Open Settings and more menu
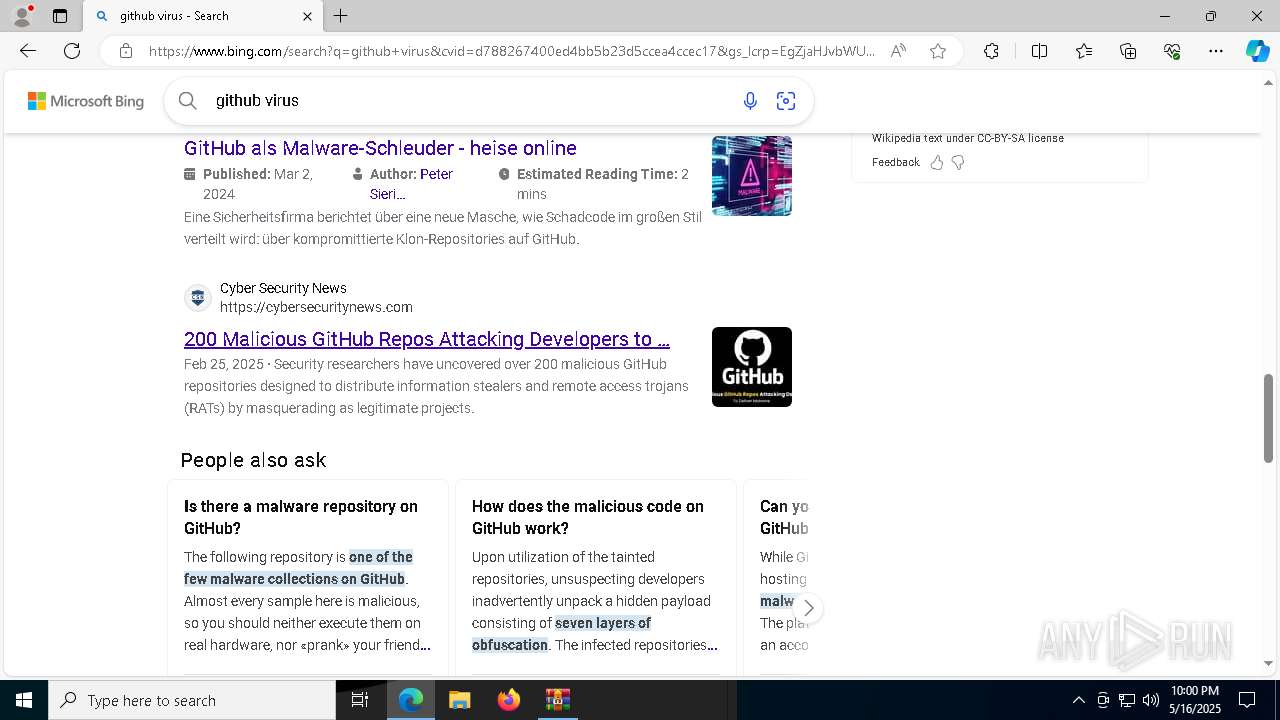 pyautogui.click(x=1216, y=51)
